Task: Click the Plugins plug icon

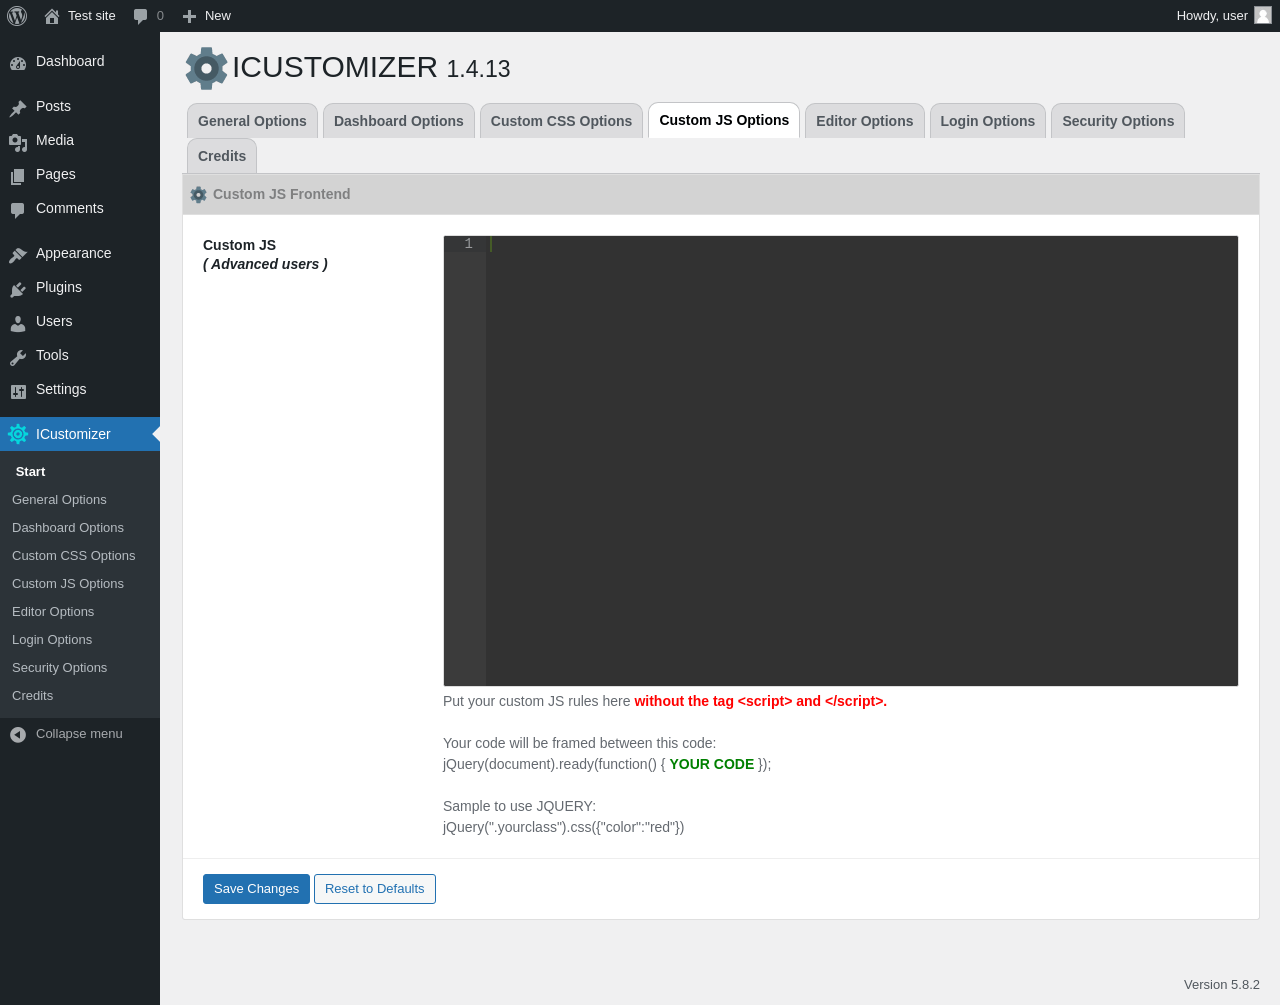Action: pyautogui.click(x=18, y=288)
